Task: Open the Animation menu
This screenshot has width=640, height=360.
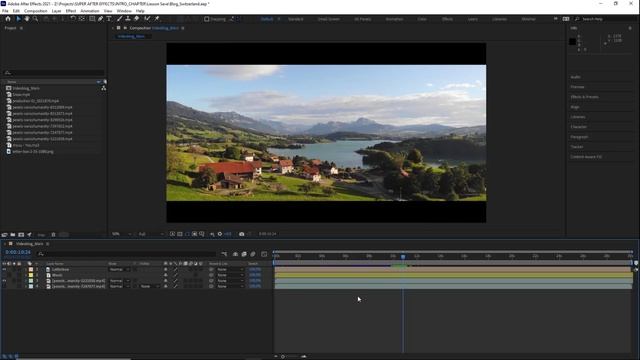Action: [90, 11]
